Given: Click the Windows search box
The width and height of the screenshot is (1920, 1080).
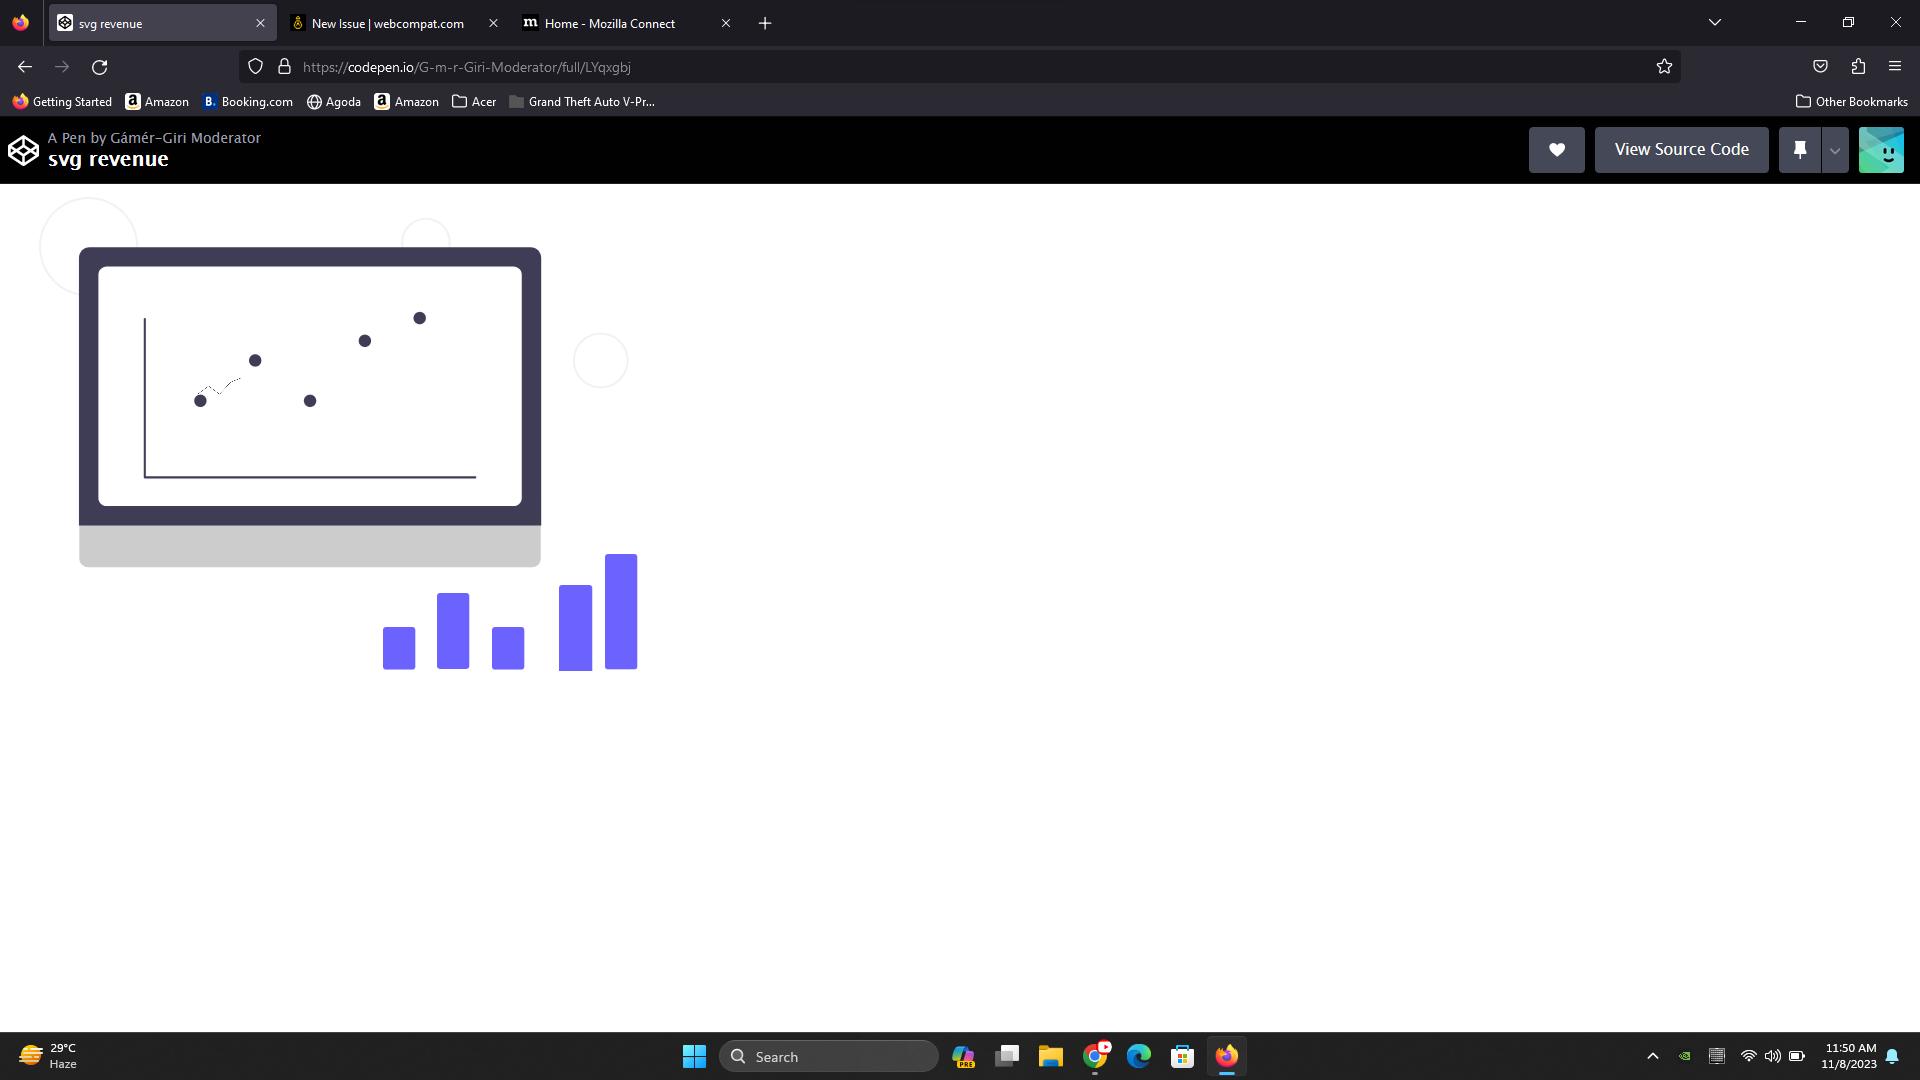Looking at the screenshot, I should [x=830, y=1056].
